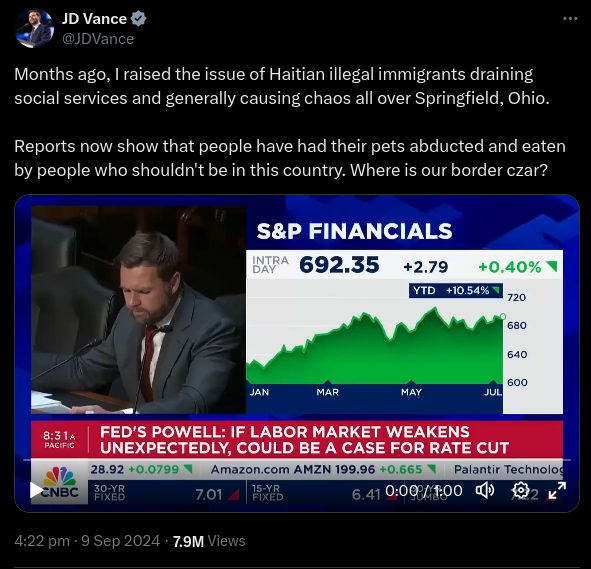Click JD Vance's profile avatar
The image size is (591, 569).
pos(34,28)
